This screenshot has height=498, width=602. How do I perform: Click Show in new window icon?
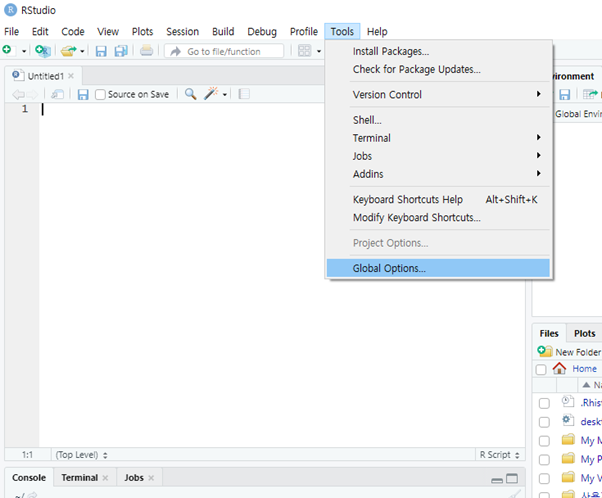pos(58,94)
